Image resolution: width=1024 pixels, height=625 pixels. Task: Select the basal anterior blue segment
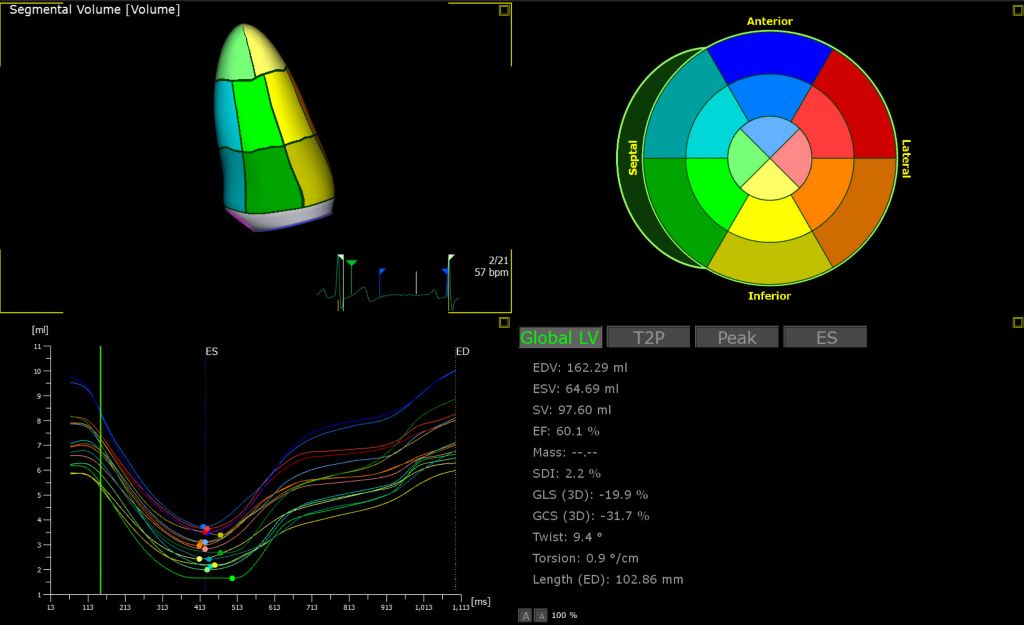(x=769, y=55)
